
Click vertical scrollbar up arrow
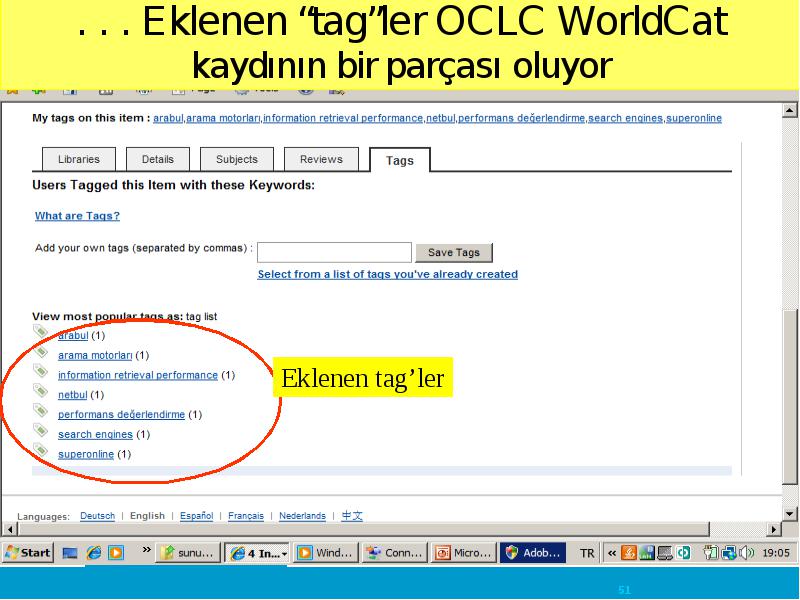tap(789, 110)
